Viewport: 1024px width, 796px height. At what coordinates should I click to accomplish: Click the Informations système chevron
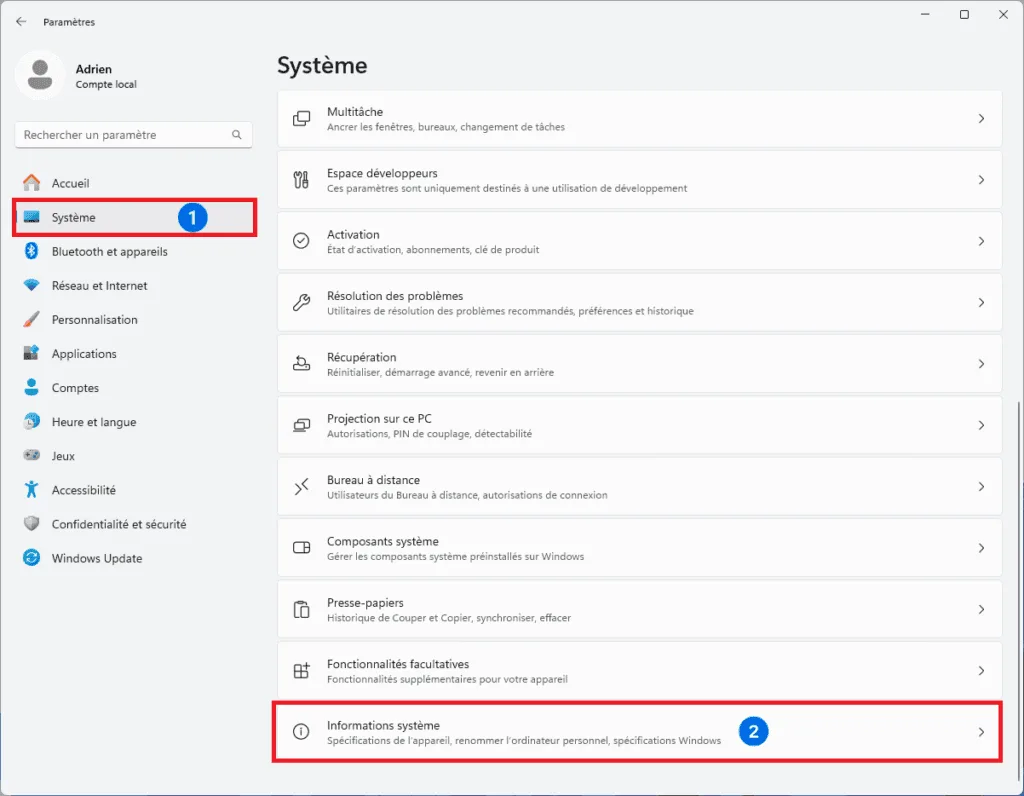(981, 733)
